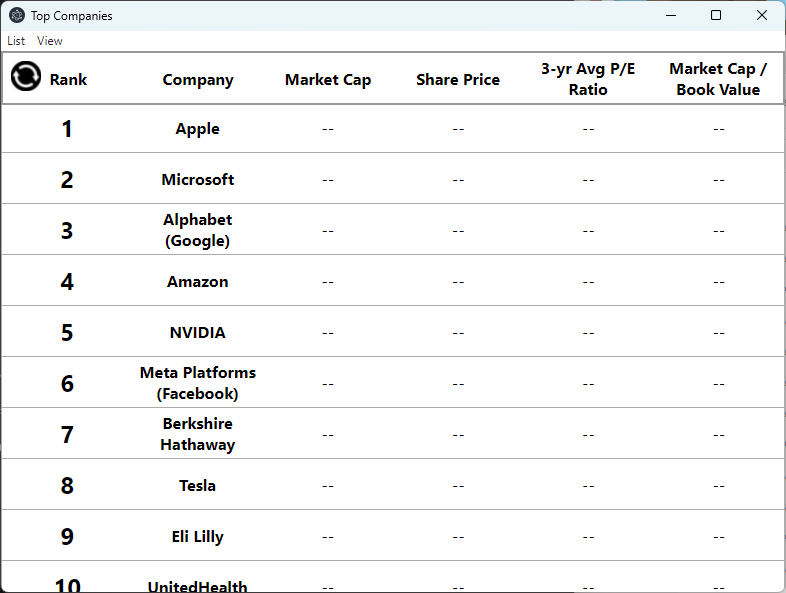This screenshot has height=593, width=786.
Task: Select the Berkshire Hathaway row
Action: click(x=198, y=434)
